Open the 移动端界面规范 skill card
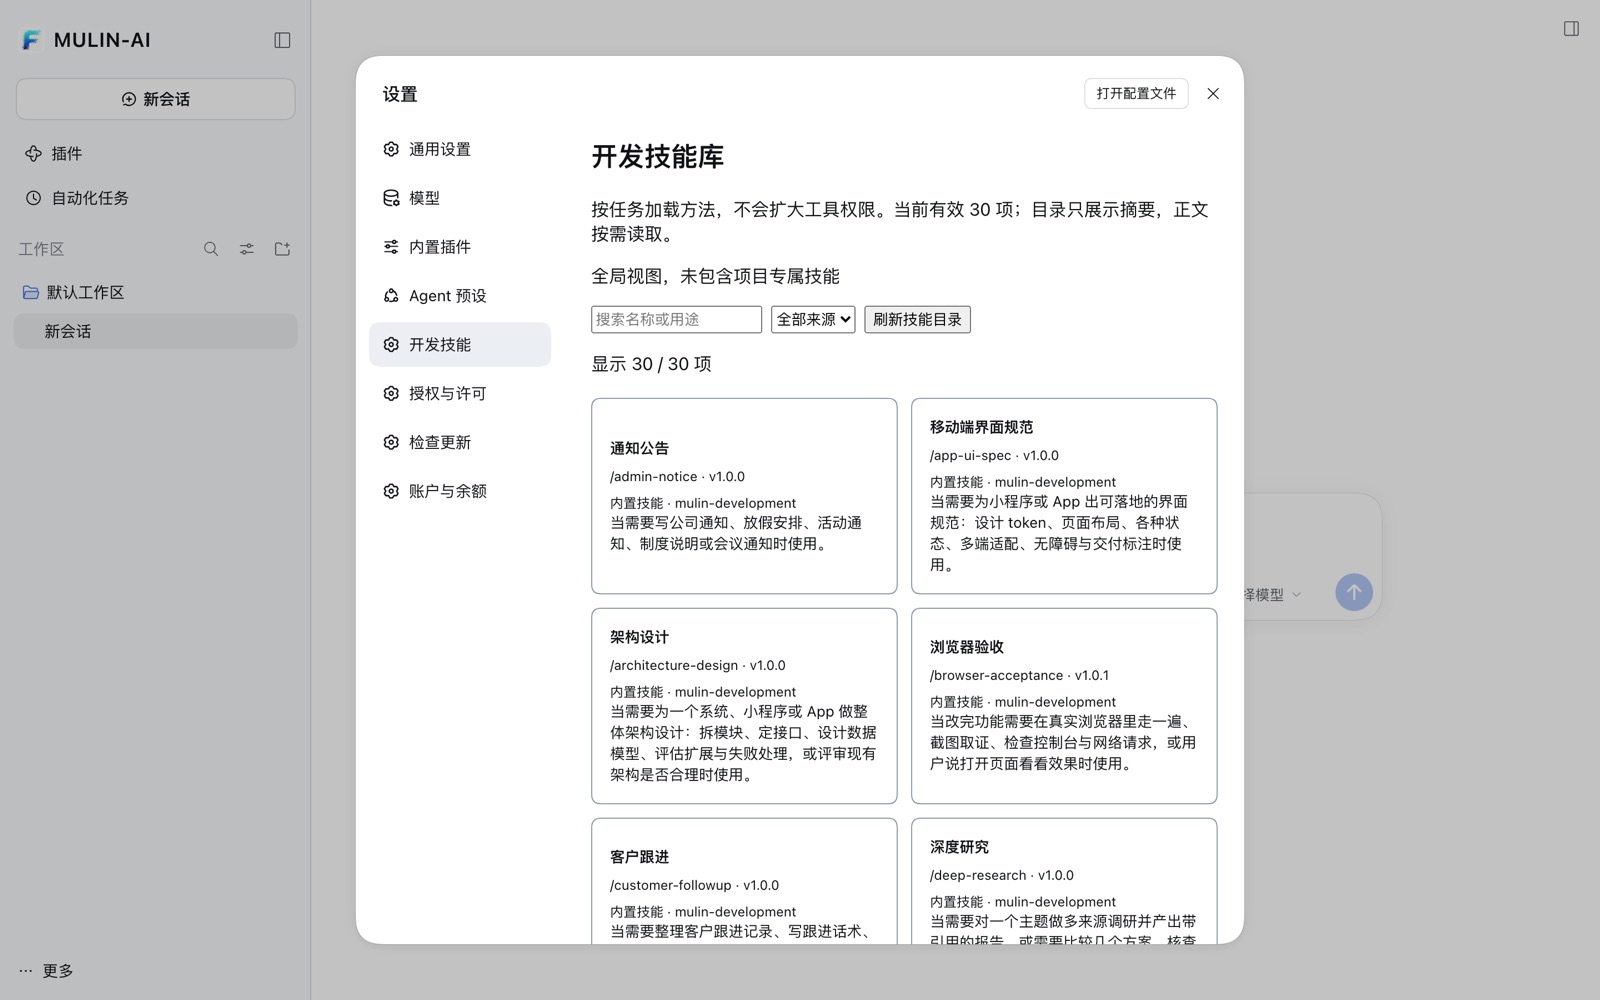Screen dimensions: 1600x1000 1064,496
